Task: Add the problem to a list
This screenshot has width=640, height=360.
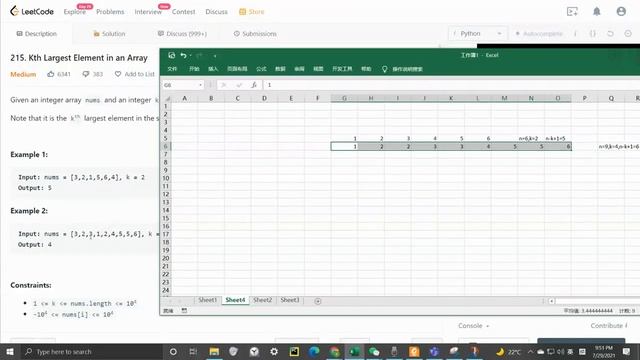Action: (x=134, y=74)
